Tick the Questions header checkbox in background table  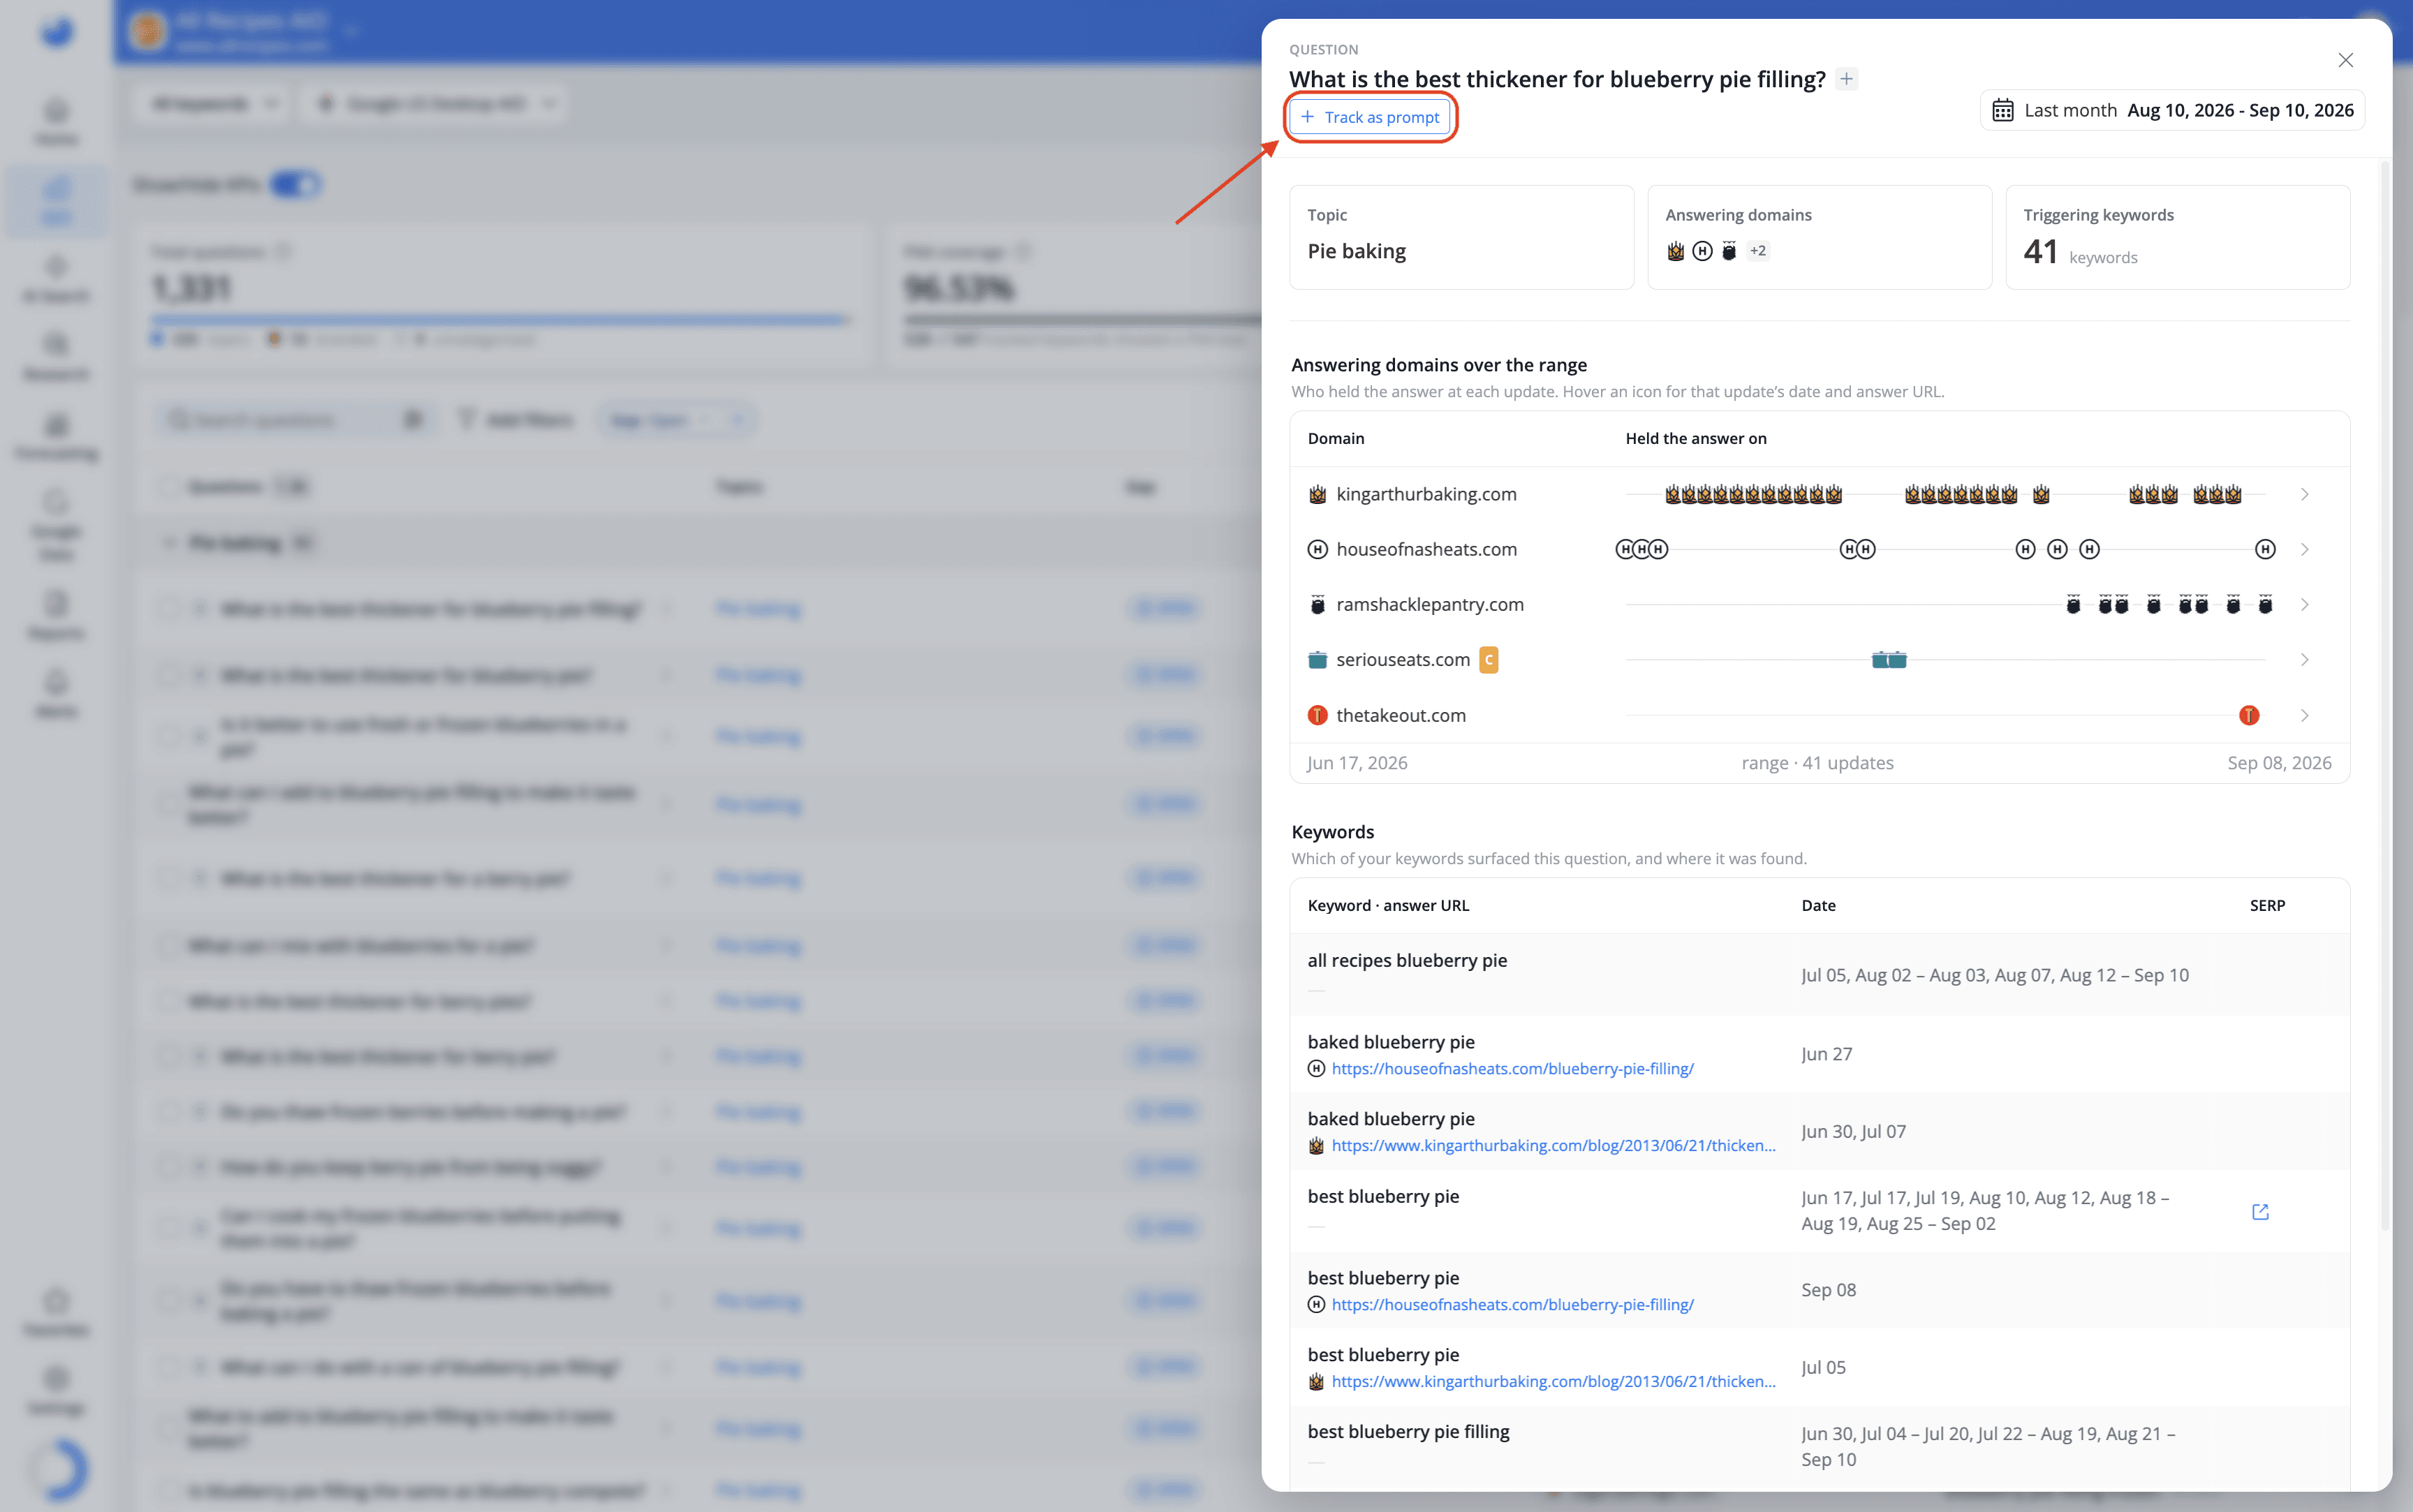pyautogui.click(x=169, y=487)
